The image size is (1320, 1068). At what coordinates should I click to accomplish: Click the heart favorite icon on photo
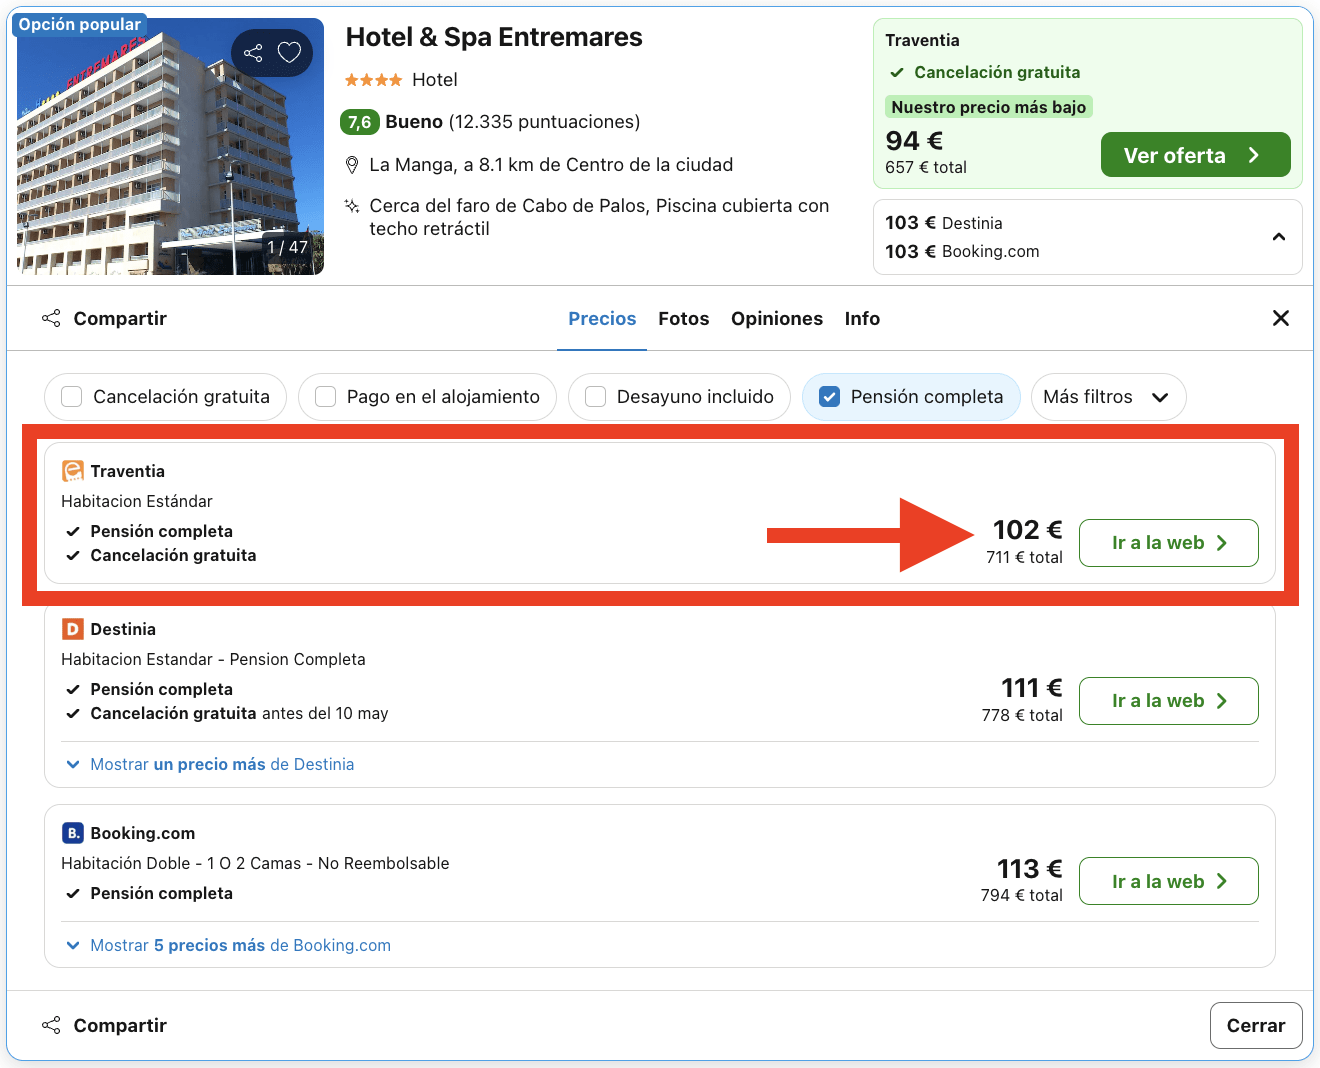tap(289, 53)
